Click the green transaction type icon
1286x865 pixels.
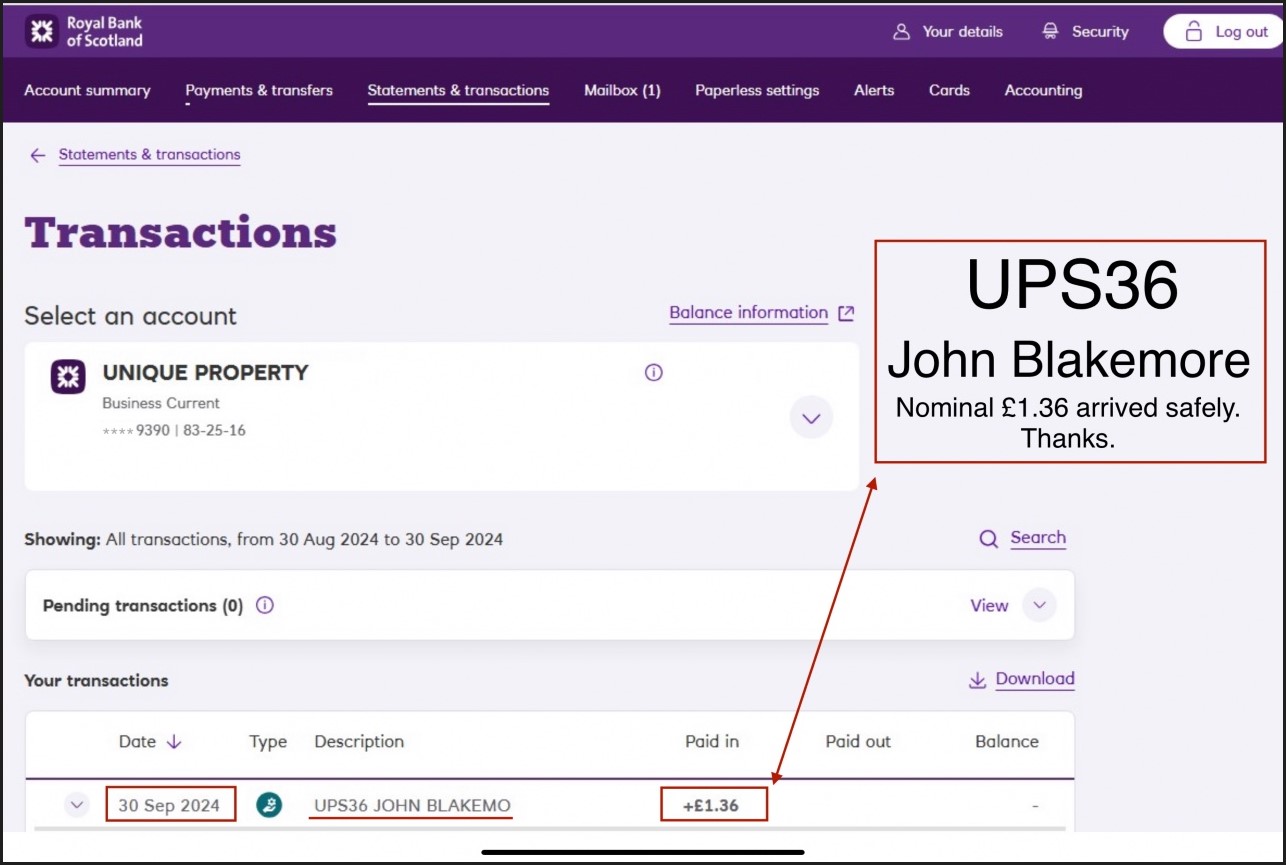[x=268, y=805]
